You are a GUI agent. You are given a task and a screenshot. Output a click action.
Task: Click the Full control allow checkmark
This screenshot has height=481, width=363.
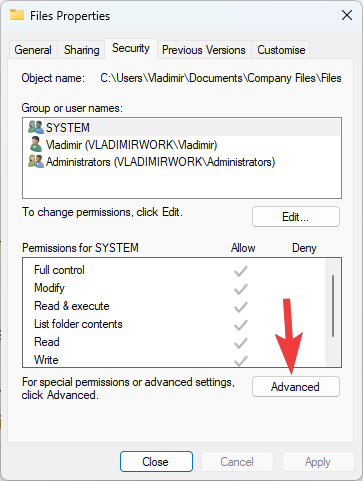(x=241, y=271)
